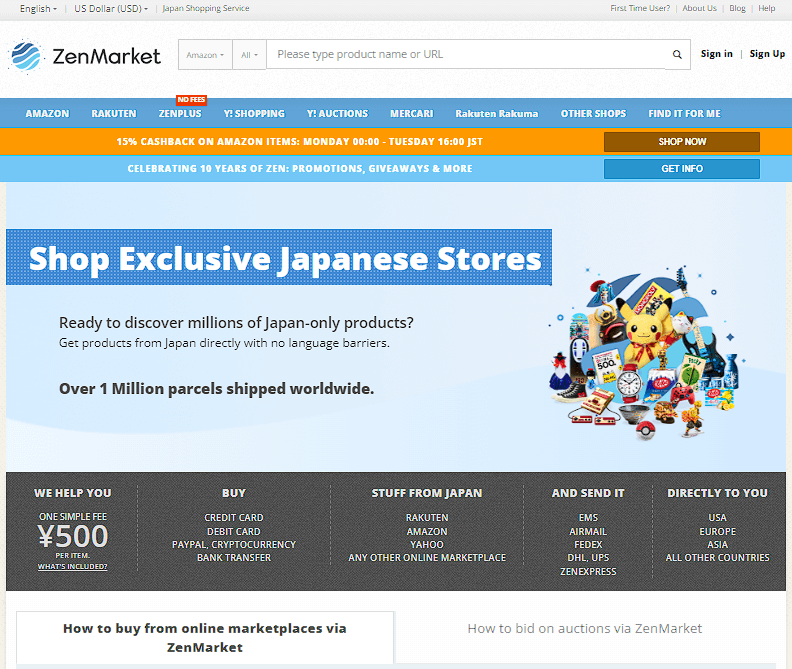The width and height of the screenshot is (792, 669).
Task: Click AIRMAIL in the shipping list
Action: 588,532
